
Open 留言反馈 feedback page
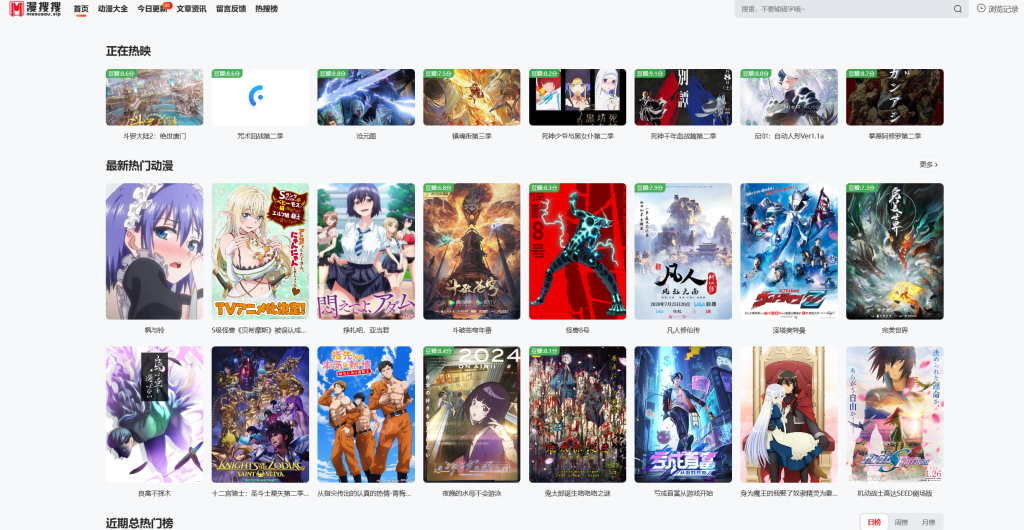pos(230,9)
